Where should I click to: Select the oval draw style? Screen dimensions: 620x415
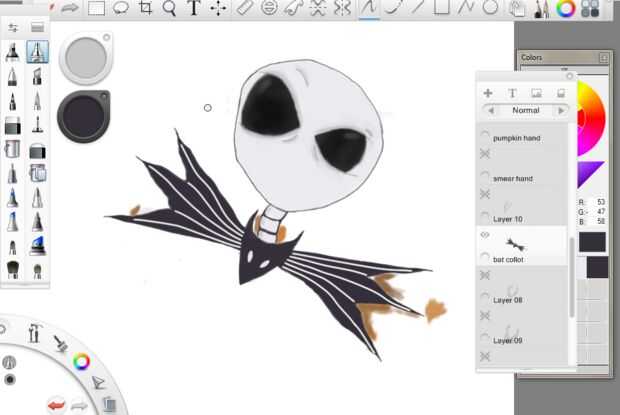tap(490, 7)
